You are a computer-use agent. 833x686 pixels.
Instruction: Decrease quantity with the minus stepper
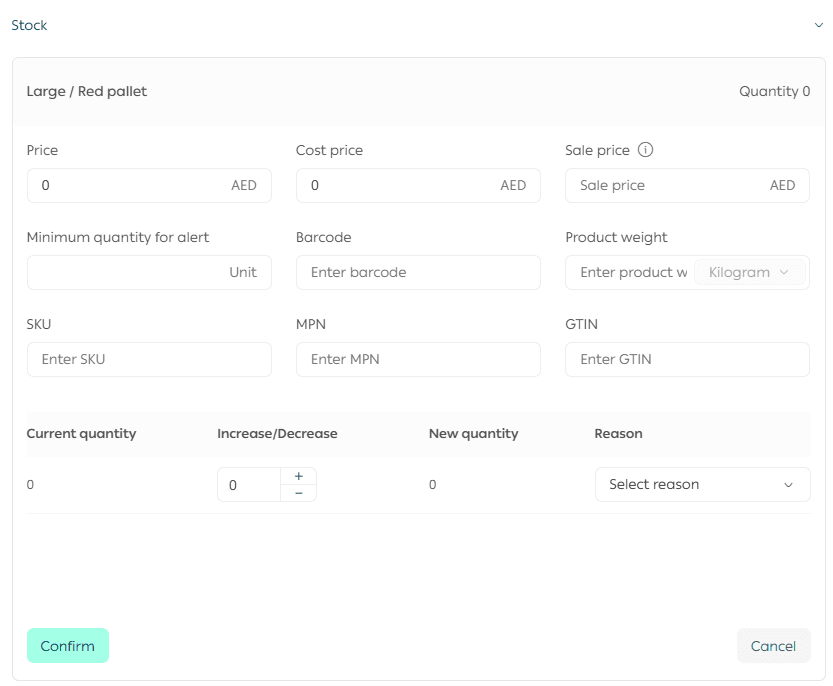coord(298,493)
